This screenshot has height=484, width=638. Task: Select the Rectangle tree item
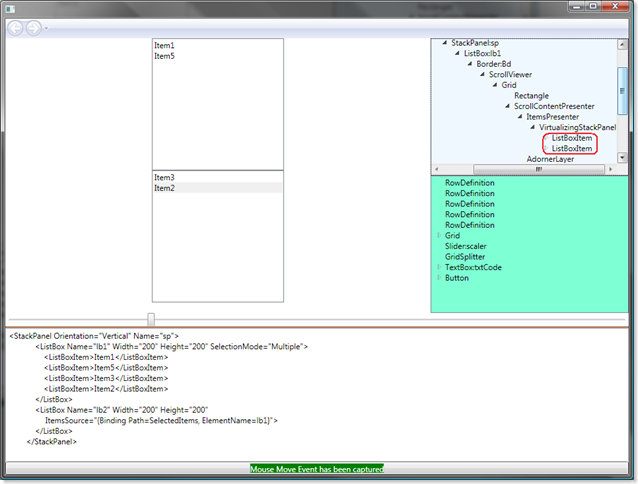(x=531, y=96)
